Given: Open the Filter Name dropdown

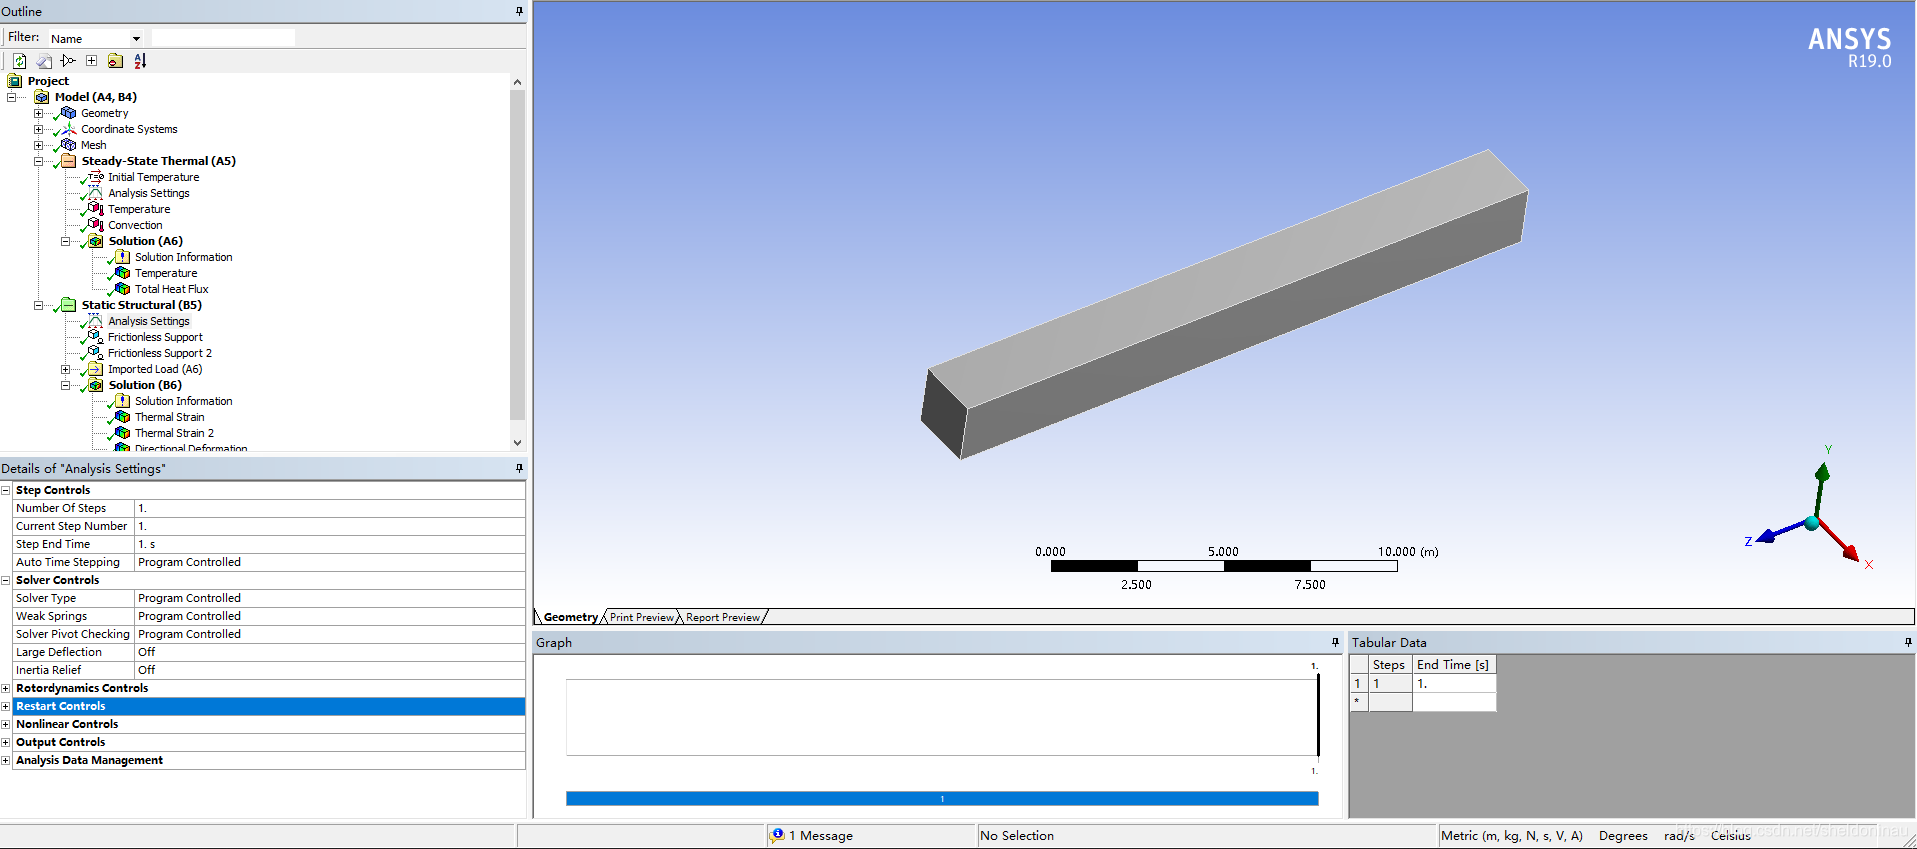Looking at the screenshot, I should [x=136, y=39].
